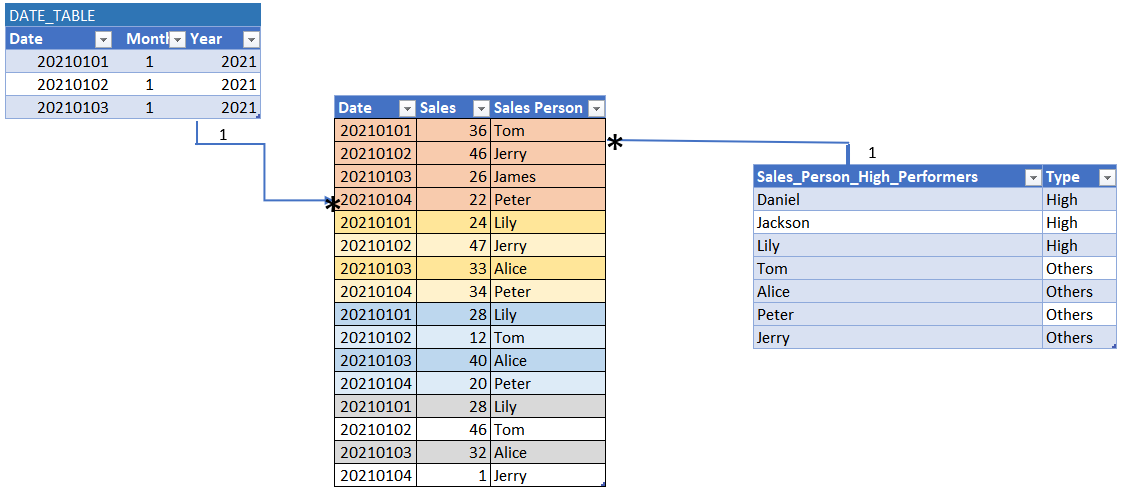Click the Sales_Person_High_Performers column header
Image resolution: width=1124 pixels, height=495 pixels.
click(888, 177)
